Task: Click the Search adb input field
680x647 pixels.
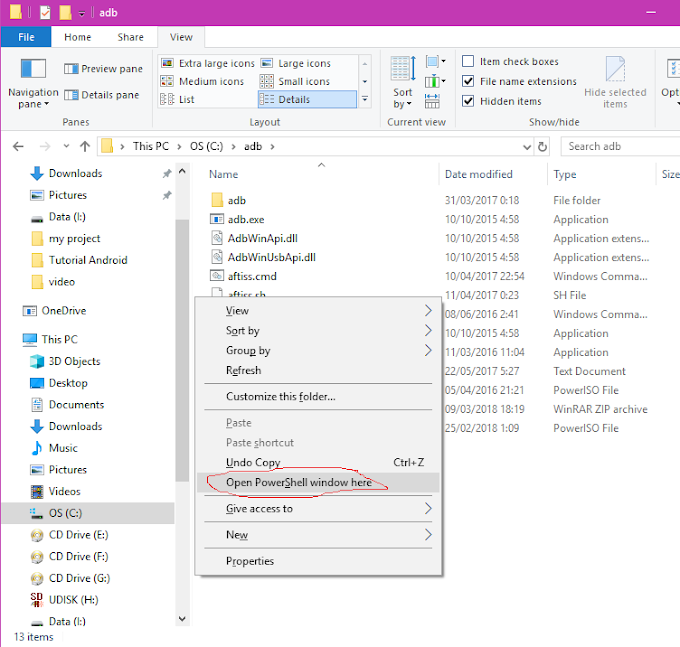Action: pyautogui.click(x=620, y=147)
